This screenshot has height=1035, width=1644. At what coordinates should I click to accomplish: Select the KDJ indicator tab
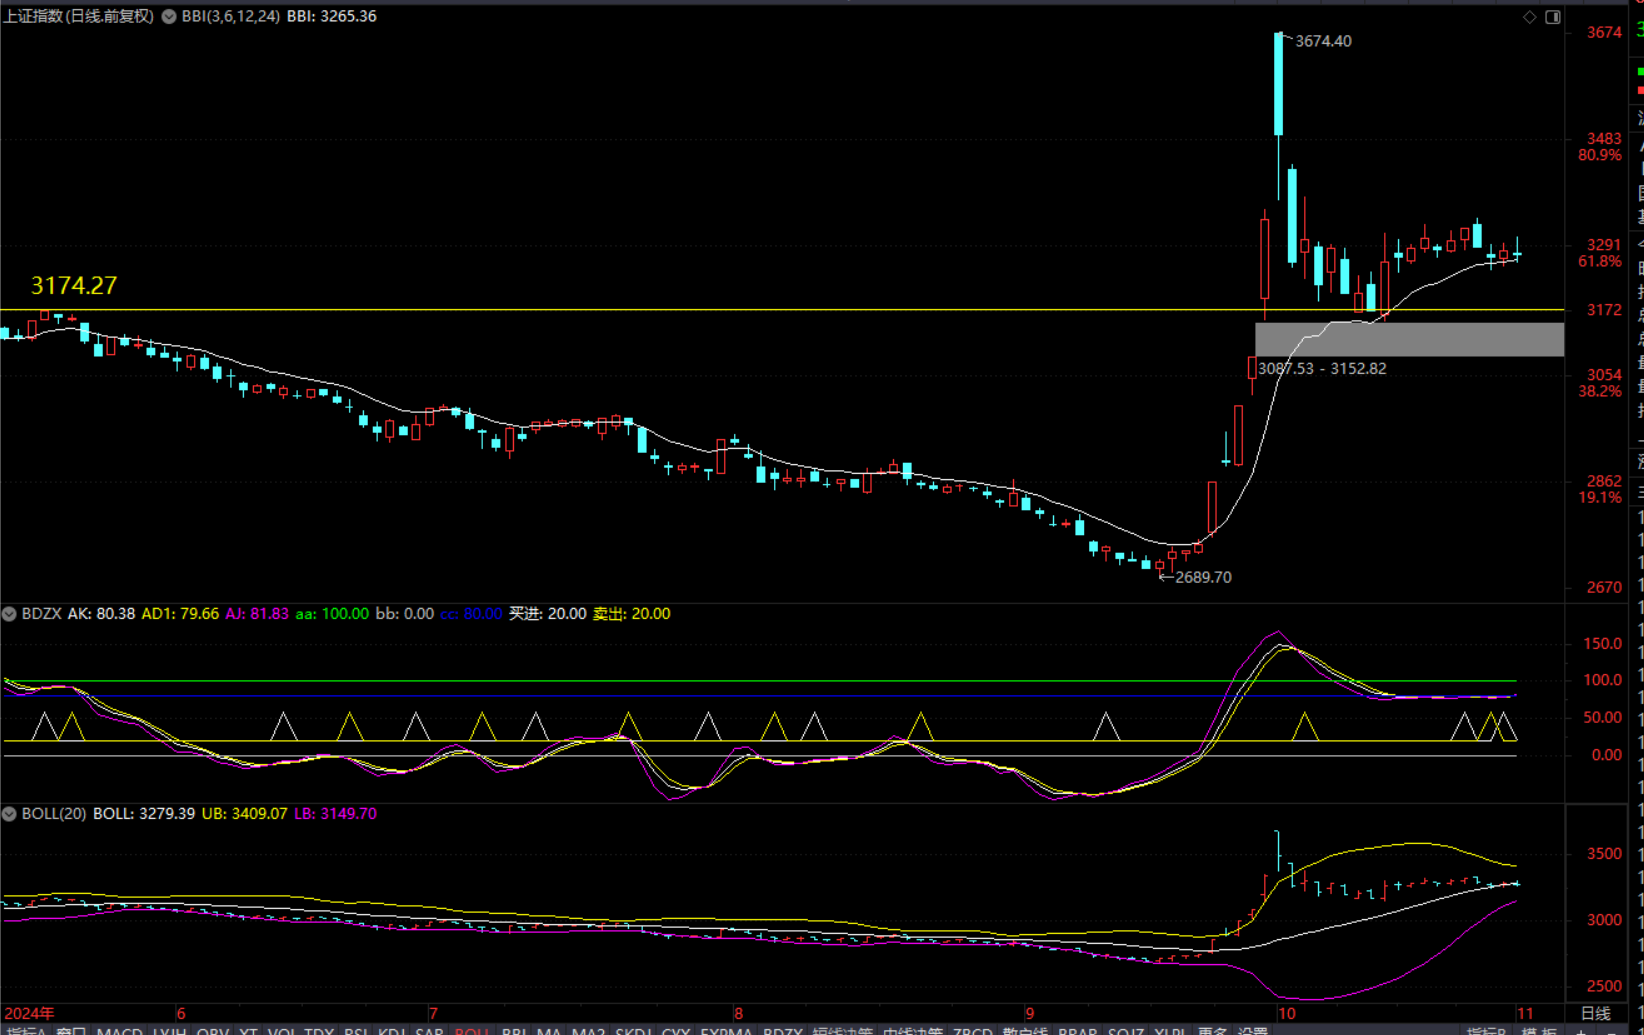tap(392, 1030)
